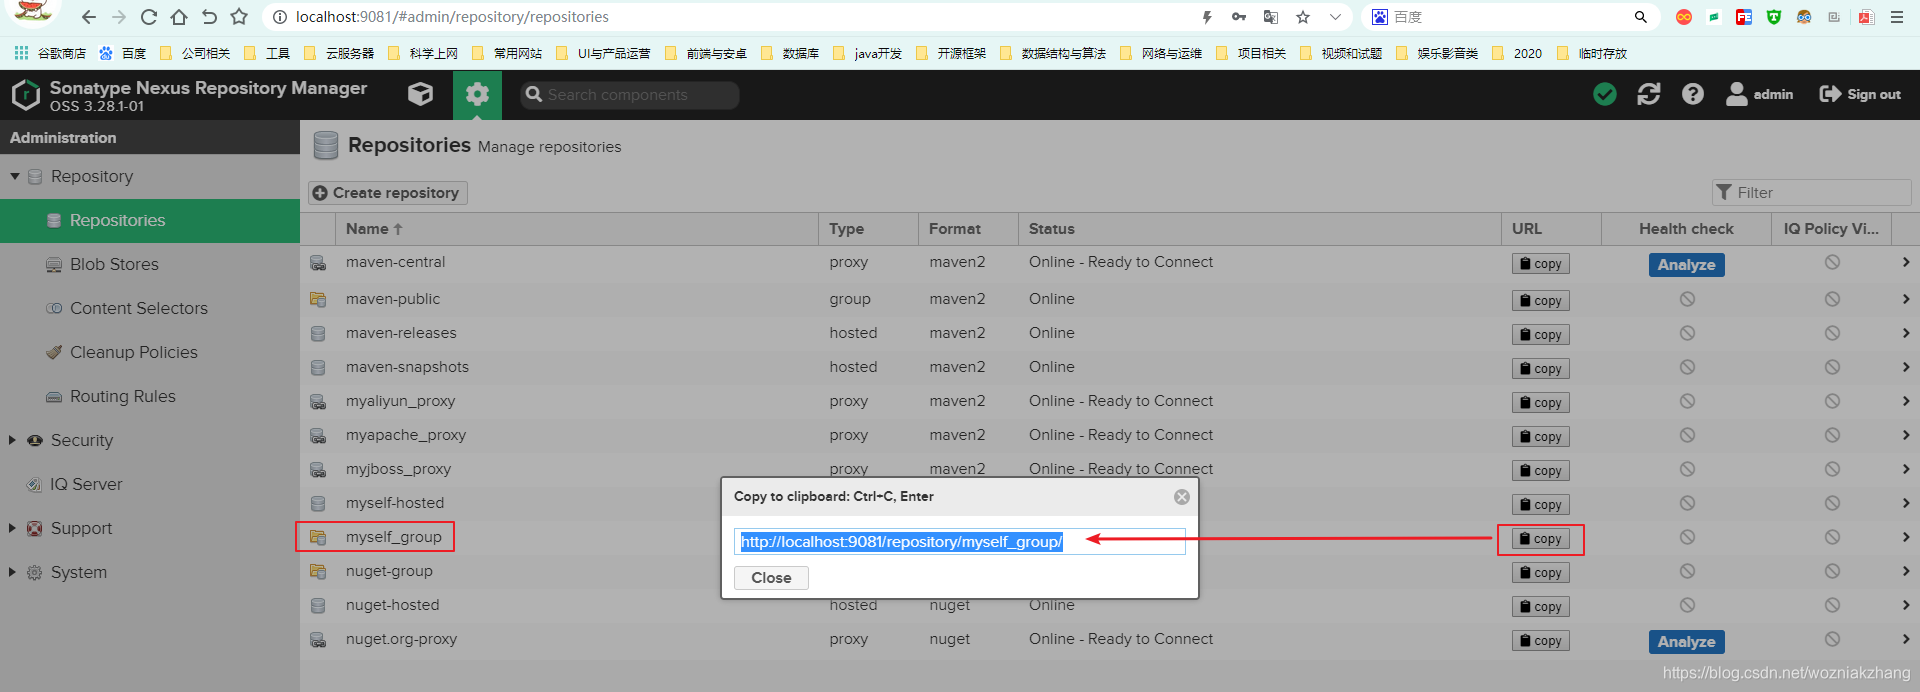The image size is (1920, 692).
Task: Sort by the Type column header
Action: [x=868, y=228]
